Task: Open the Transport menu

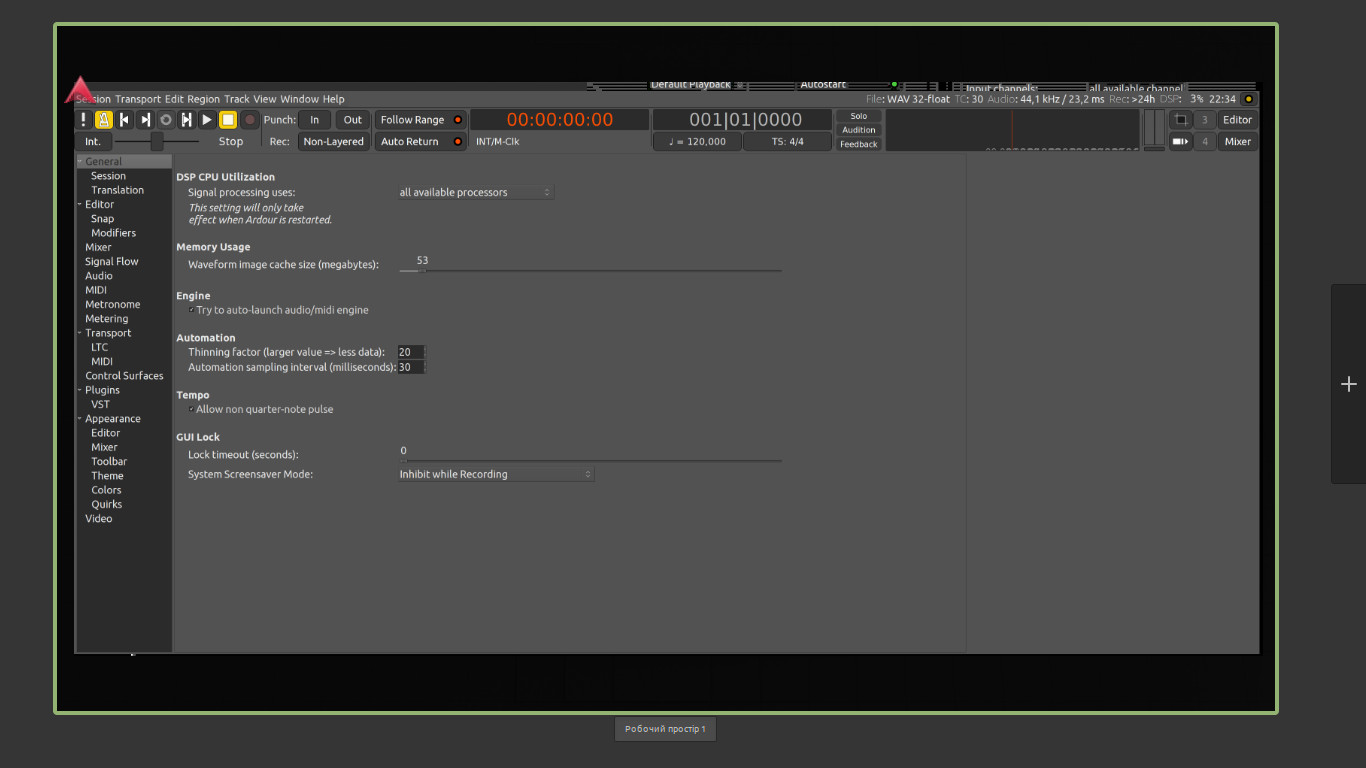Action: click(x=137, y=99)
